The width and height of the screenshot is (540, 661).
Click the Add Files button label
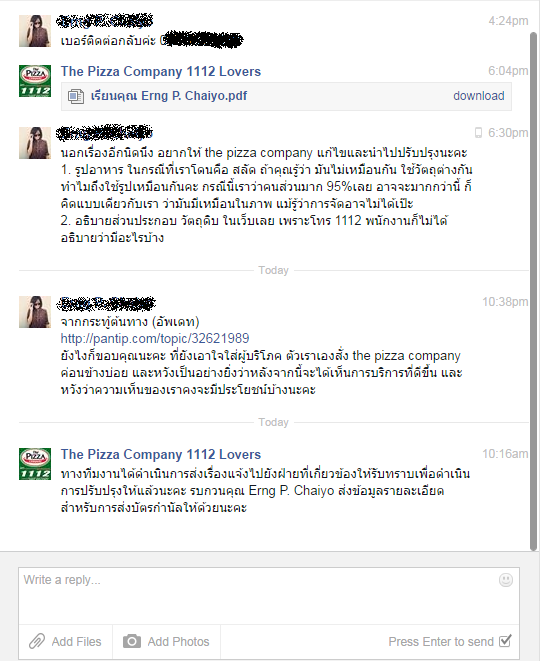(76, 641)
